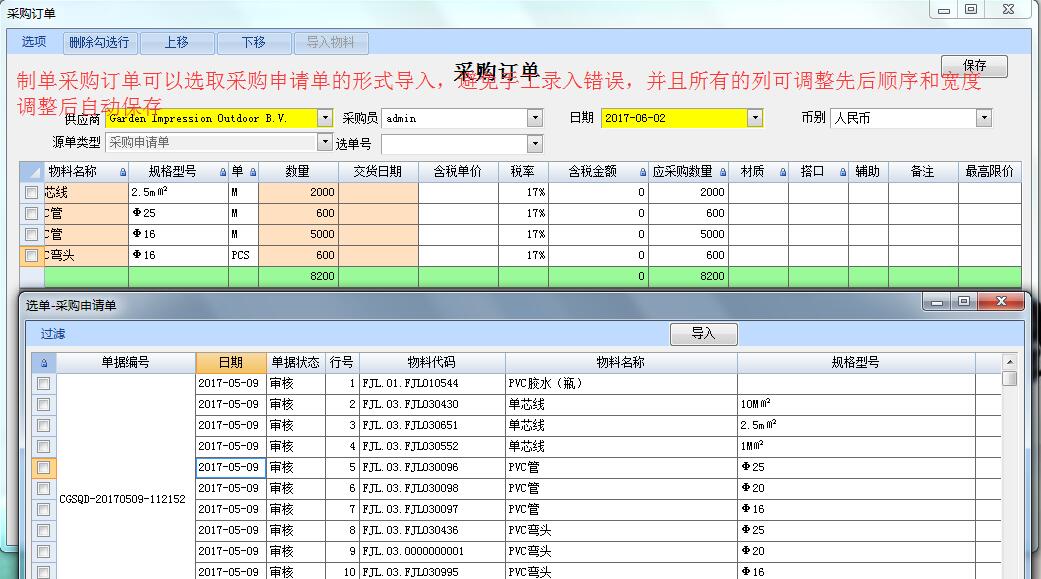Check row 7 FJL030097 in request list
1041x579 pixels.
(44, 509)
